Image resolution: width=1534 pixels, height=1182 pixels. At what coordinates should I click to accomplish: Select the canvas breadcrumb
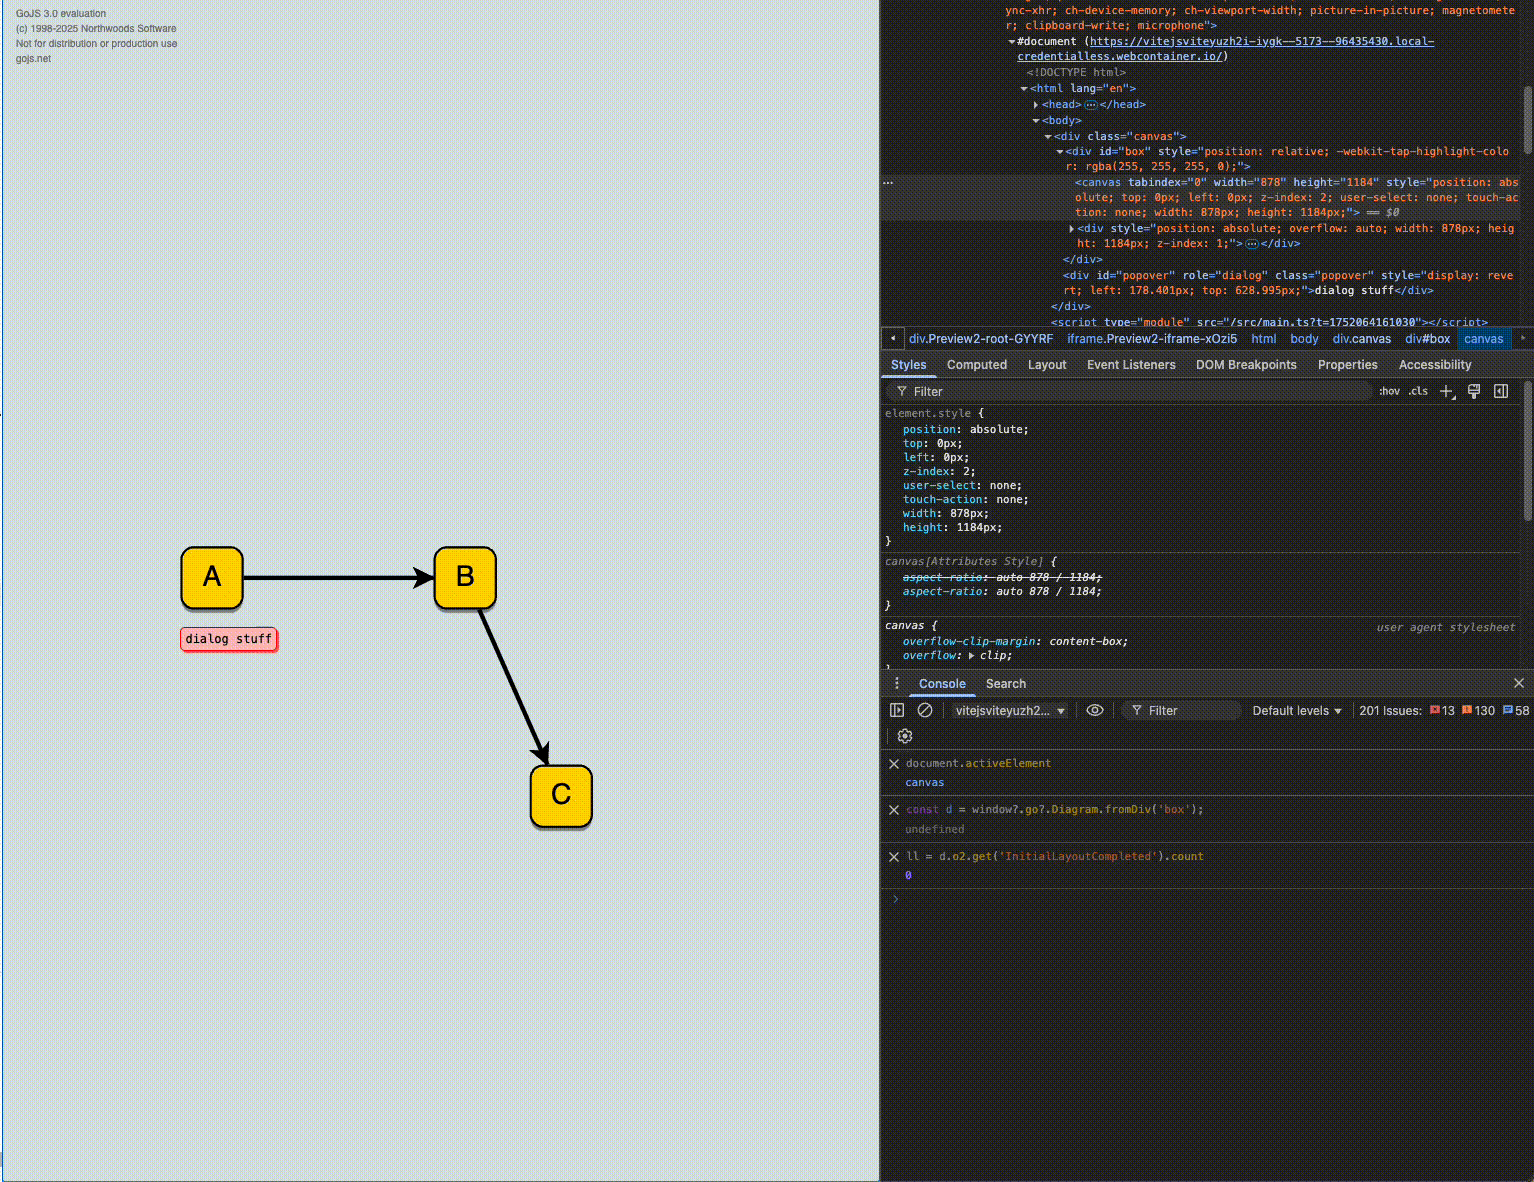tap(1484, 339)
